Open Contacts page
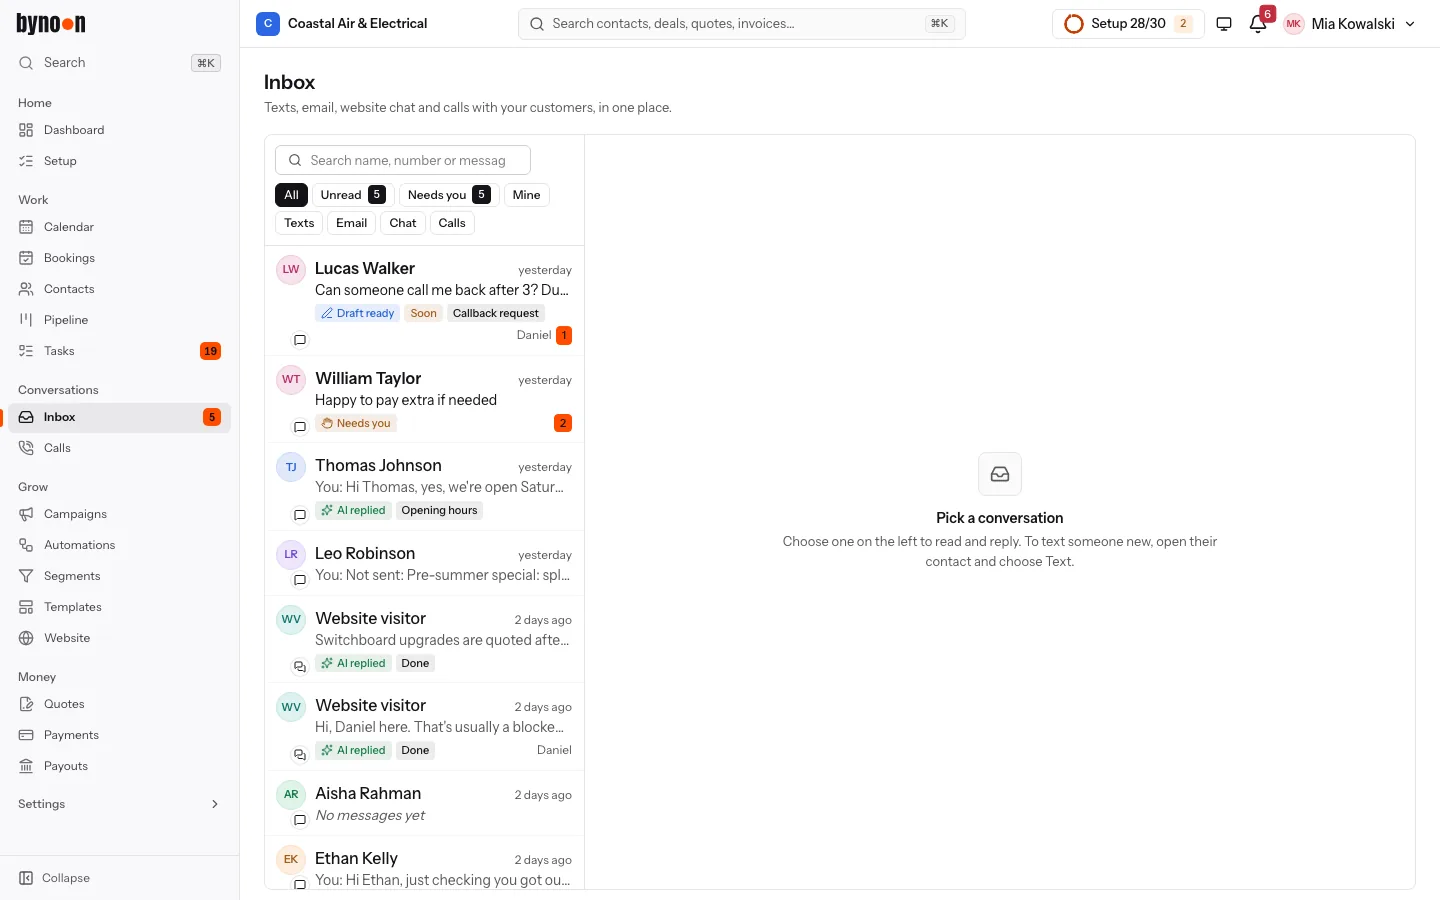The image size is (1440, 900). pos(119,289)
